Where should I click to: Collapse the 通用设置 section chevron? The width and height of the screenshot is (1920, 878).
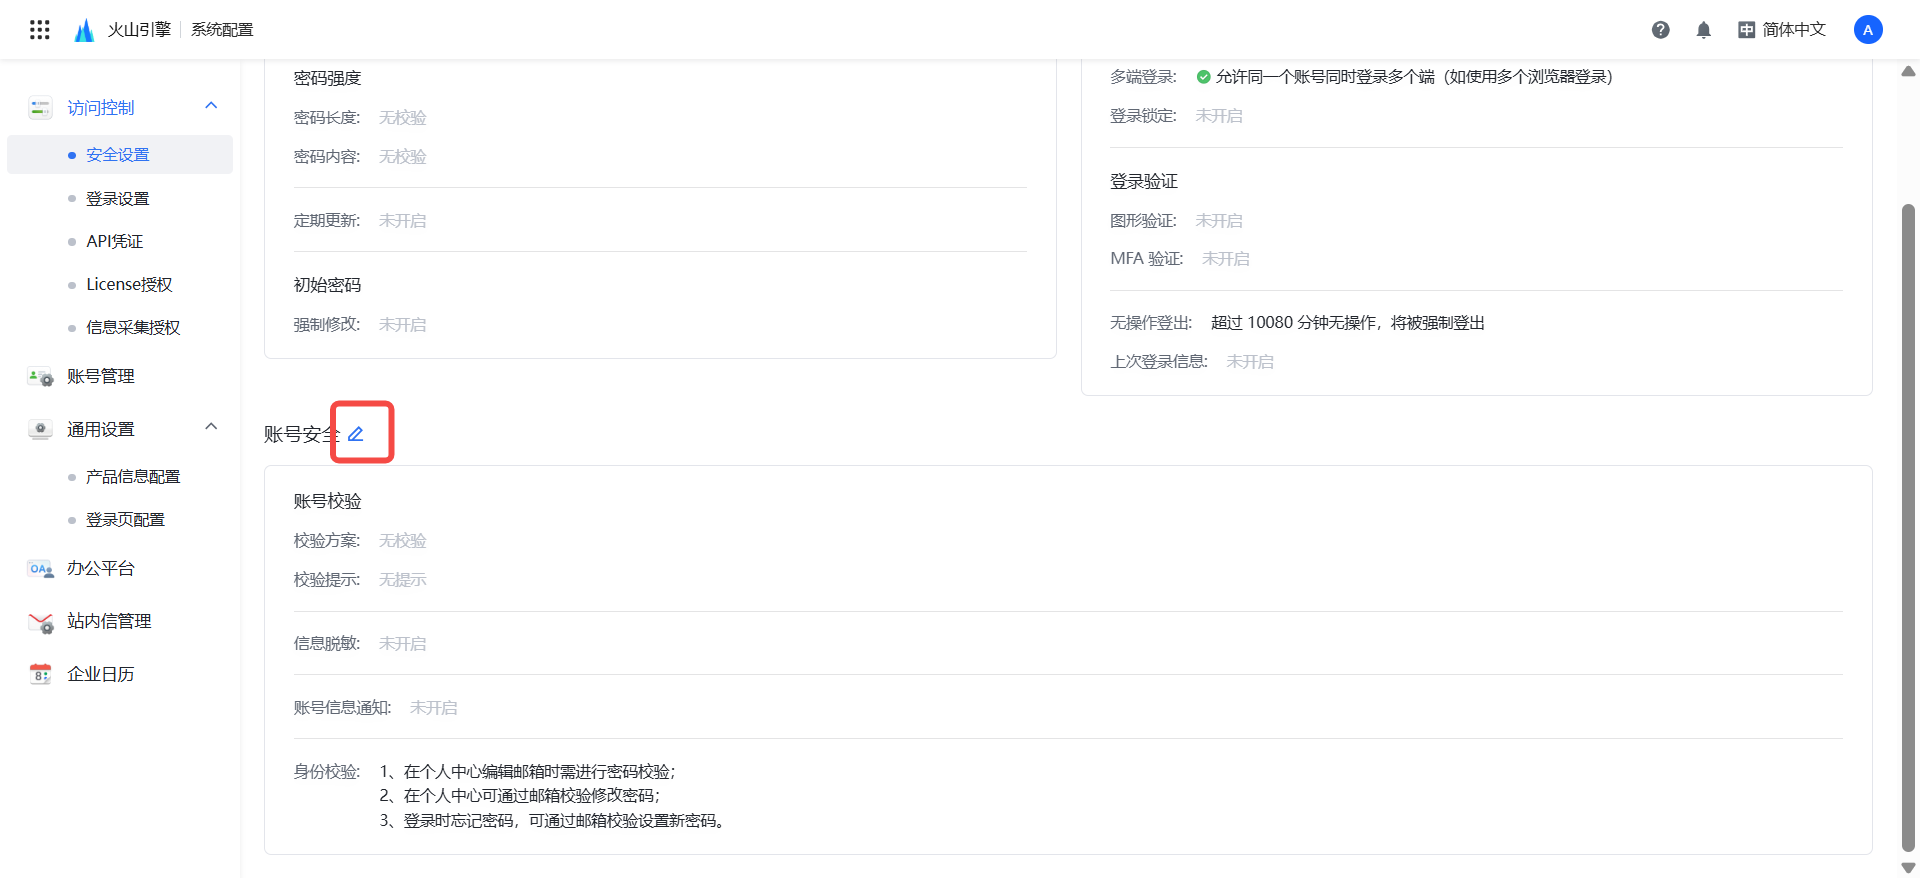click(x=211, y=427)
